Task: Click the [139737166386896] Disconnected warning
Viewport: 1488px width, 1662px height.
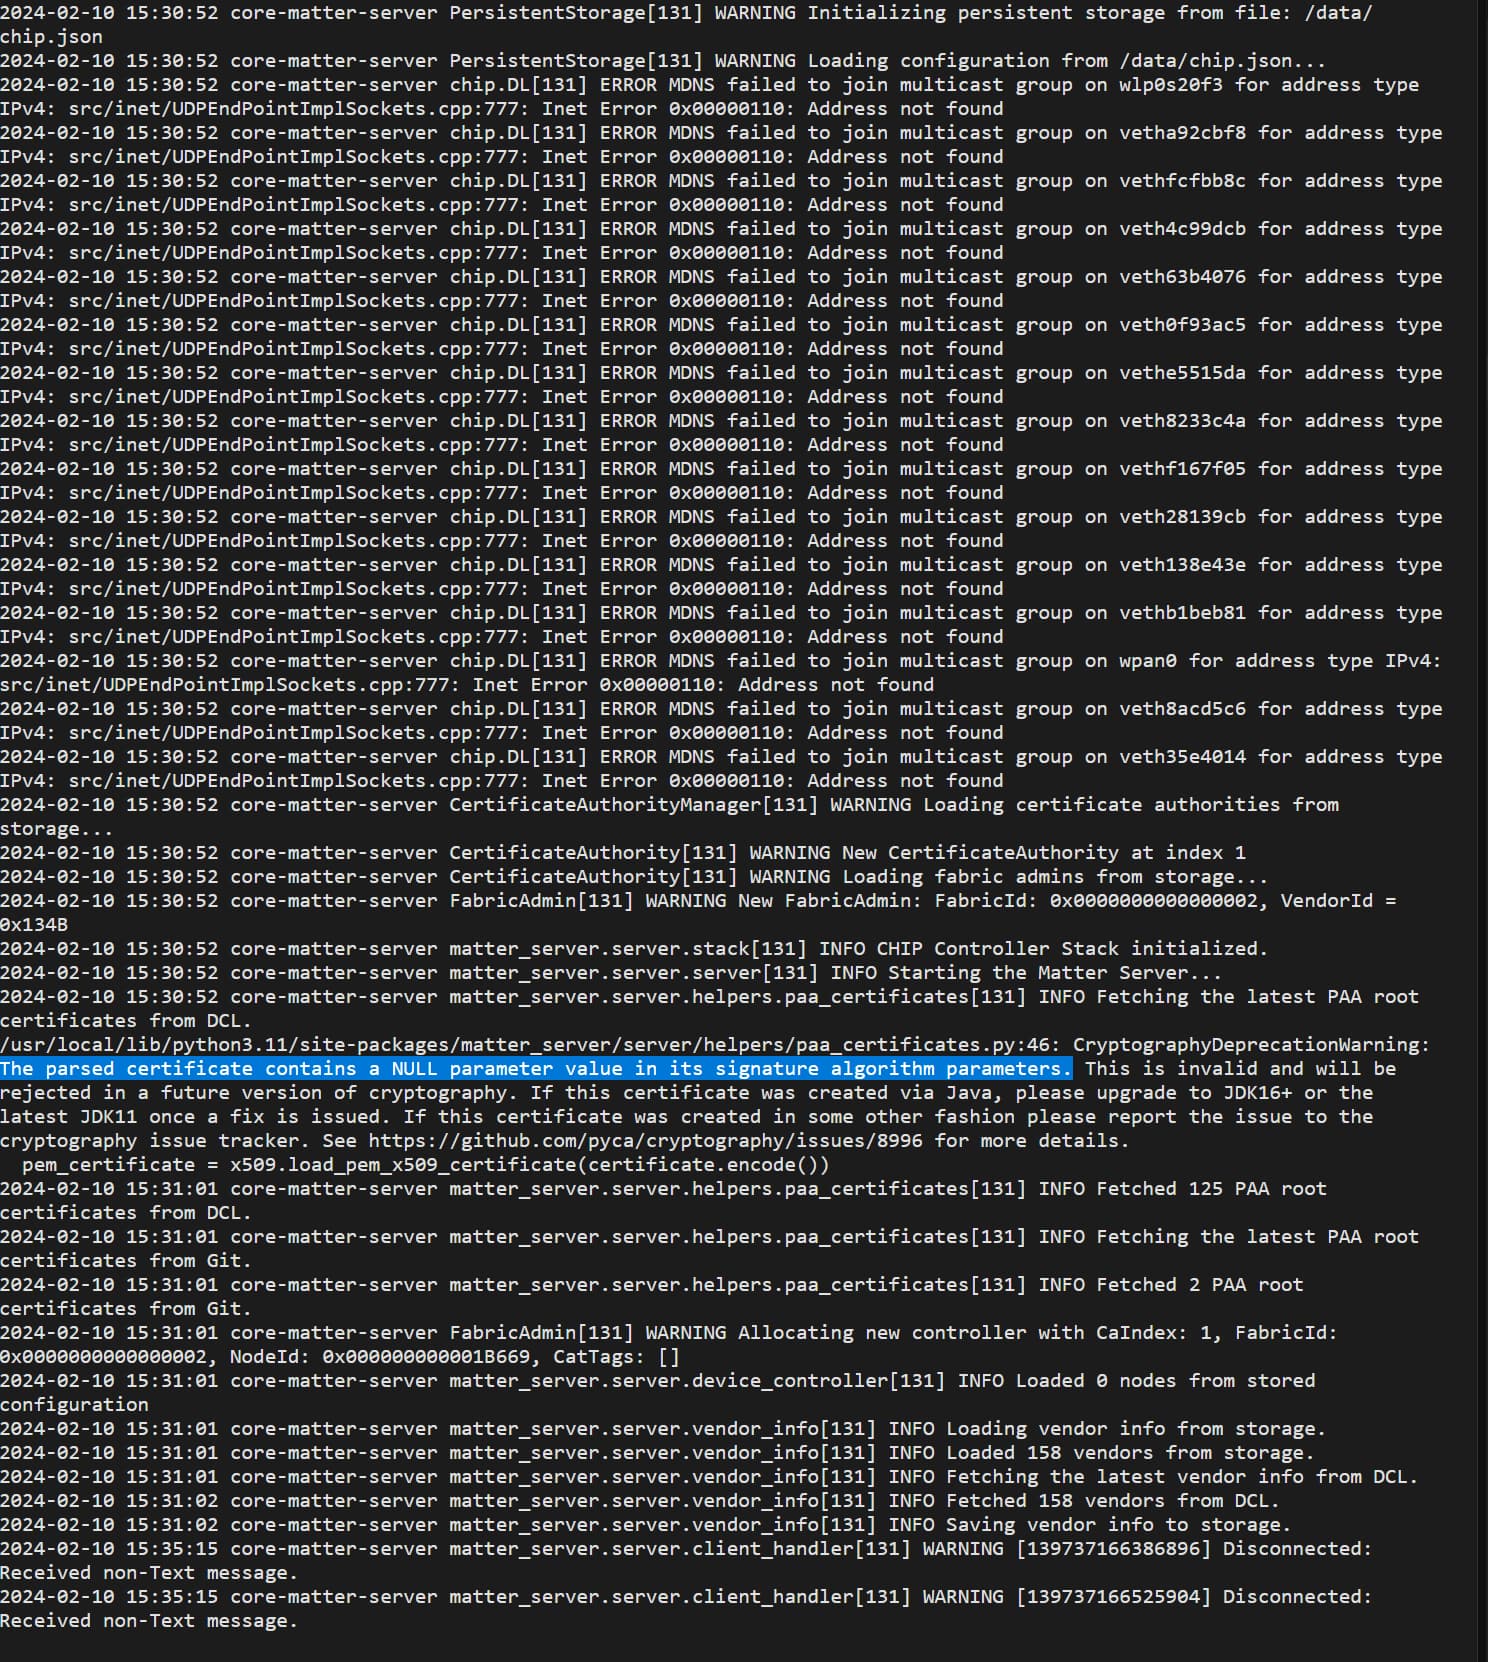Action: [x=1193, y=1548]
